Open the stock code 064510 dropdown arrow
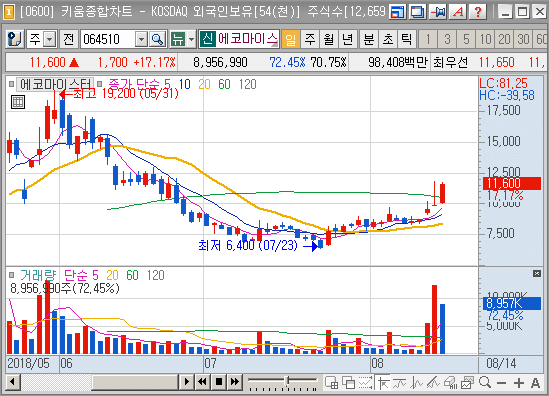The width and height of the screenshot is (549, 396). click(x=141, y=39)
